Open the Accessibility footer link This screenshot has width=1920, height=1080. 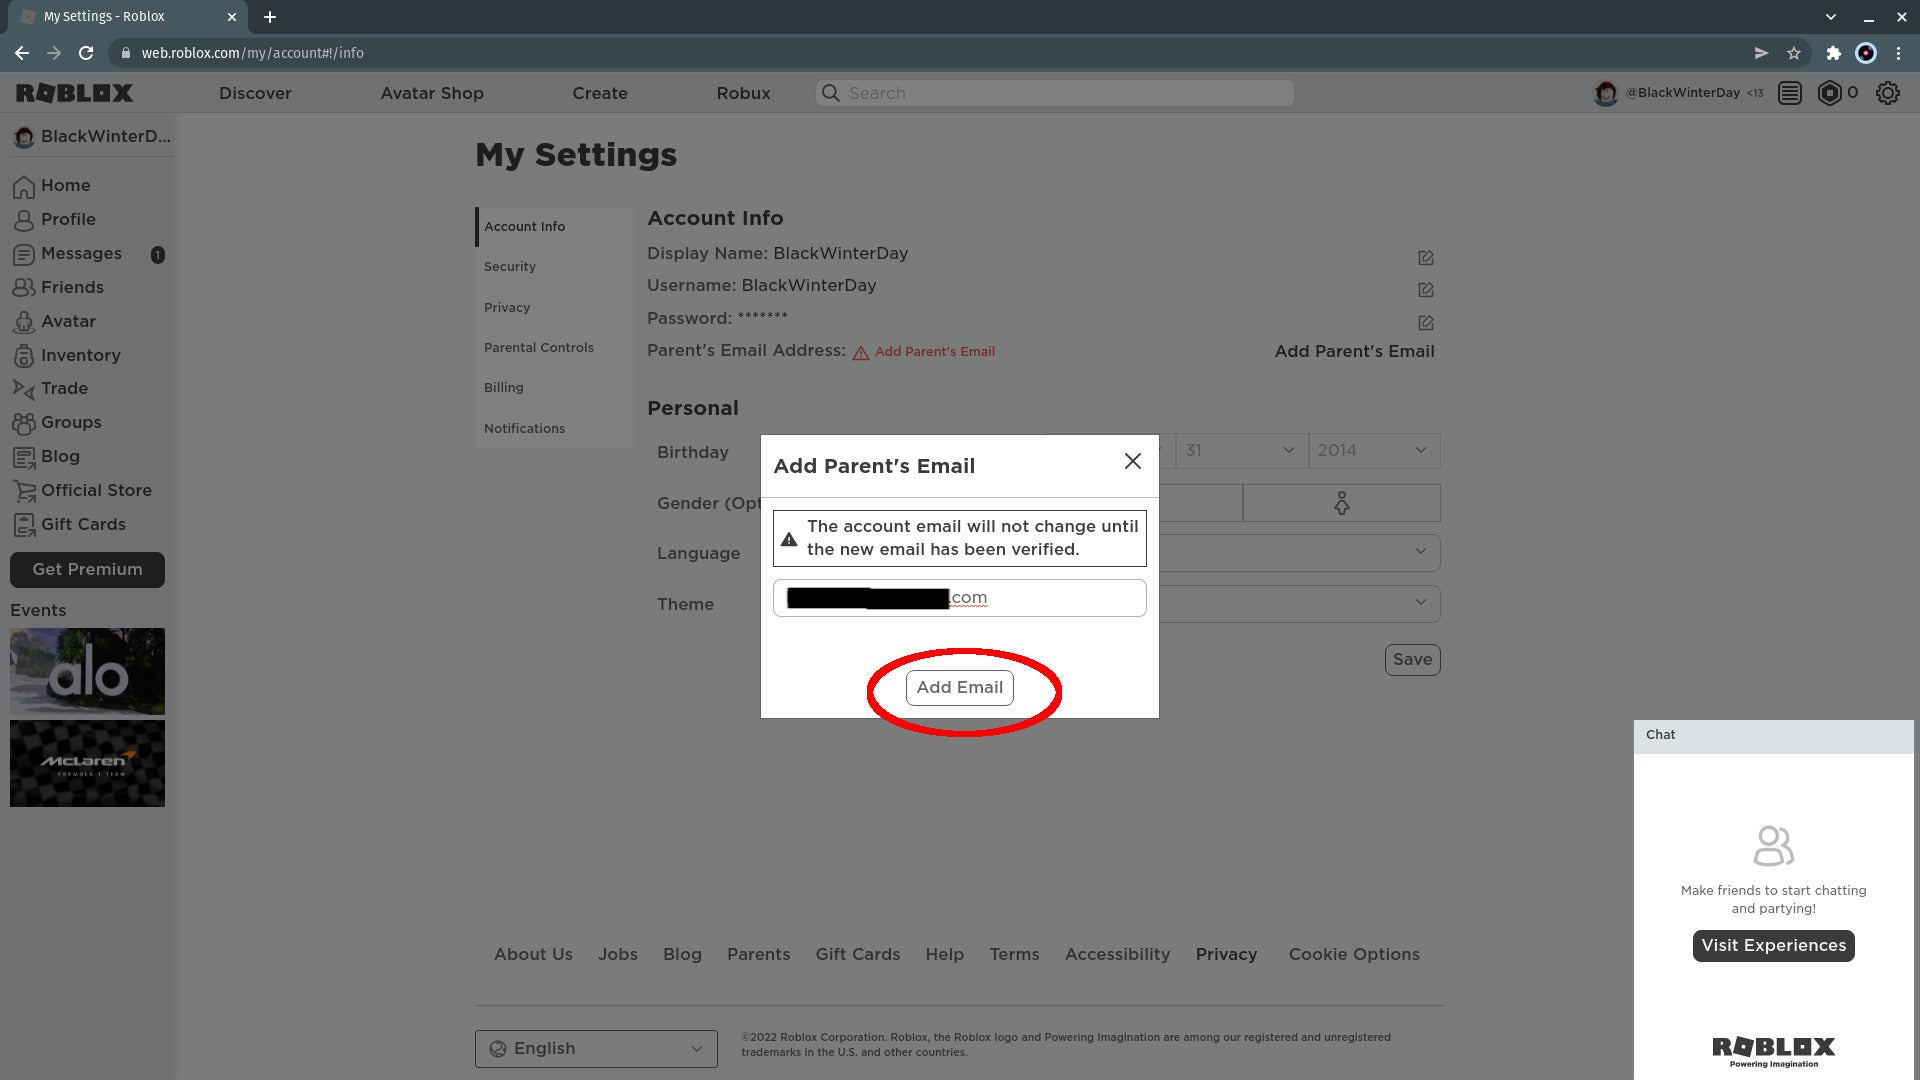pos(1117,955)
